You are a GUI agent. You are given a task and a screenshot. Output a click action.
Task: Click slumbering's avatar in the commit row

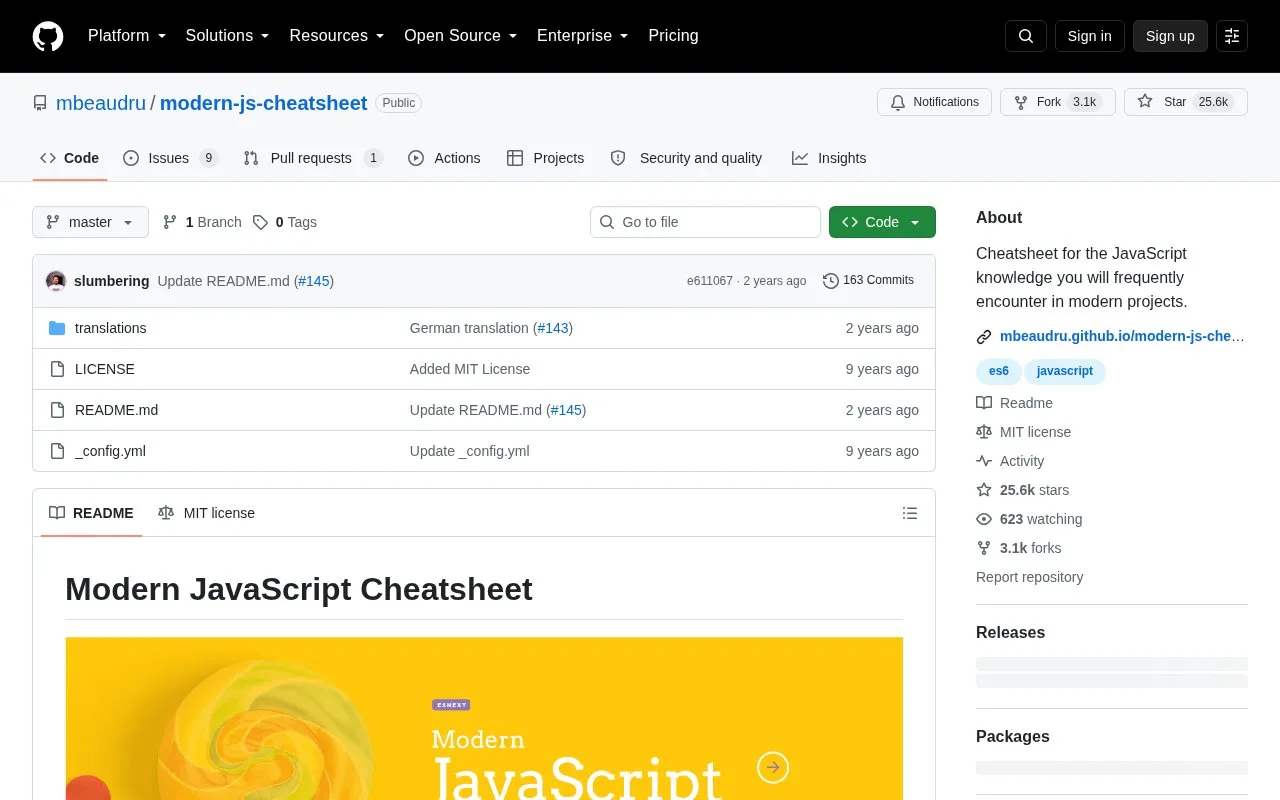pyautogui.click(x=56, y=281)
